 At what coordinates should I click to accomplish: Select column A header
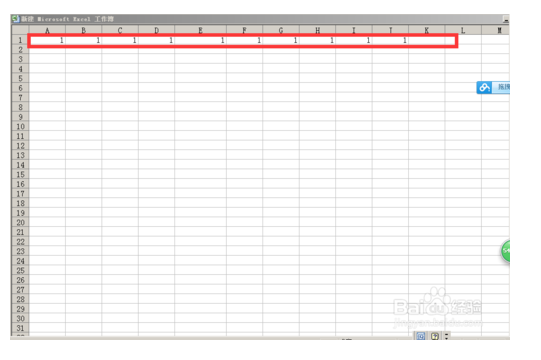[x=47, y=30]
